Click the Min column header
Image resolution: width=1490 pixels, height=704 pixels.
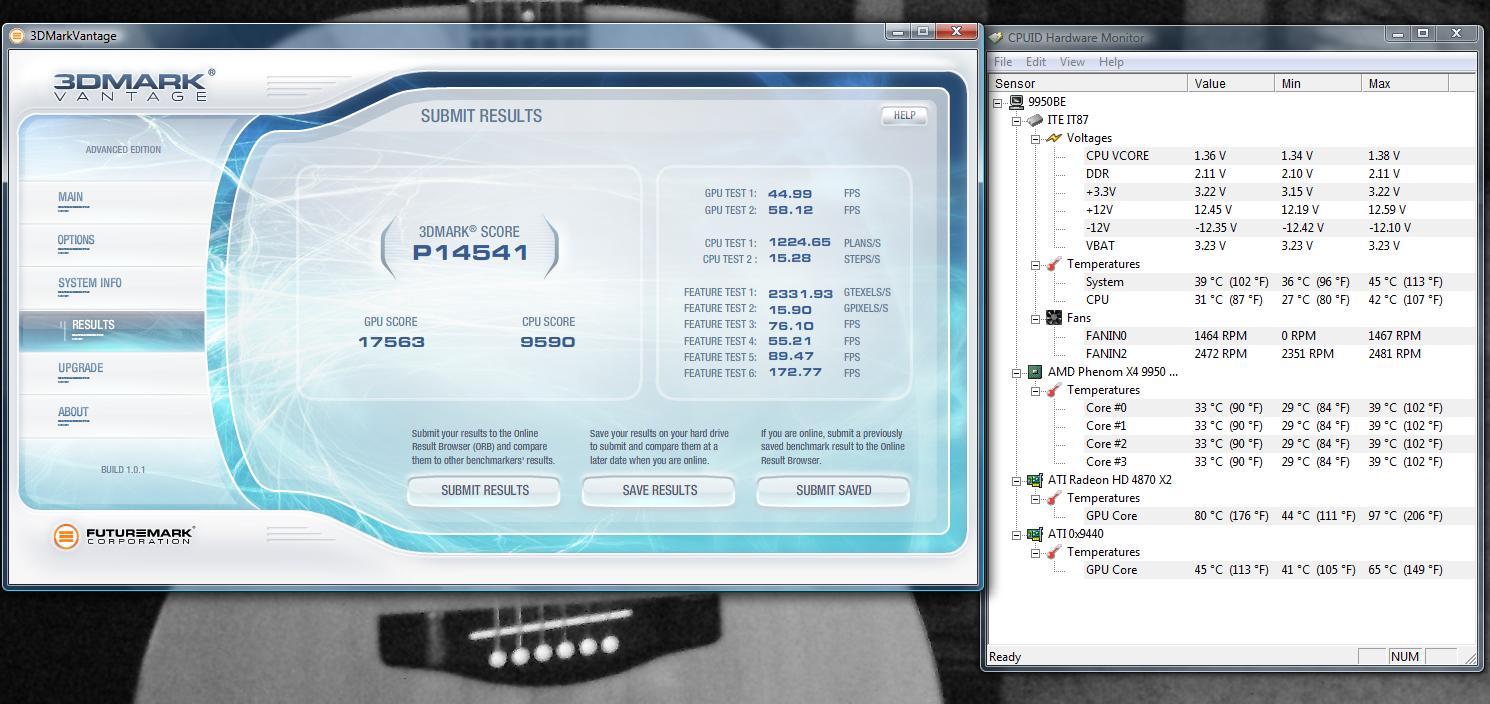pos(1319,84)
